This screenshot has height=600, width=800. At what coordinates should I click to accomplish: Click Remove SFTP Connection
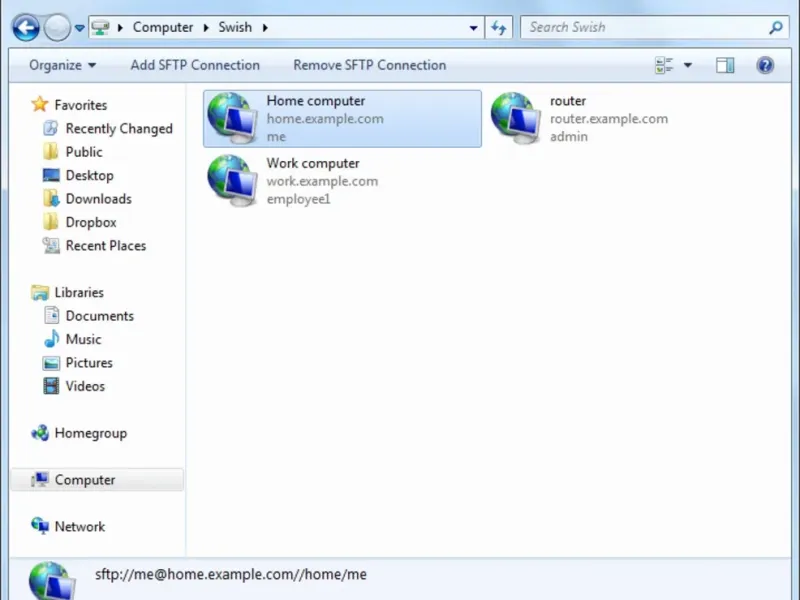pyautogui.click(x=370, y=65)
